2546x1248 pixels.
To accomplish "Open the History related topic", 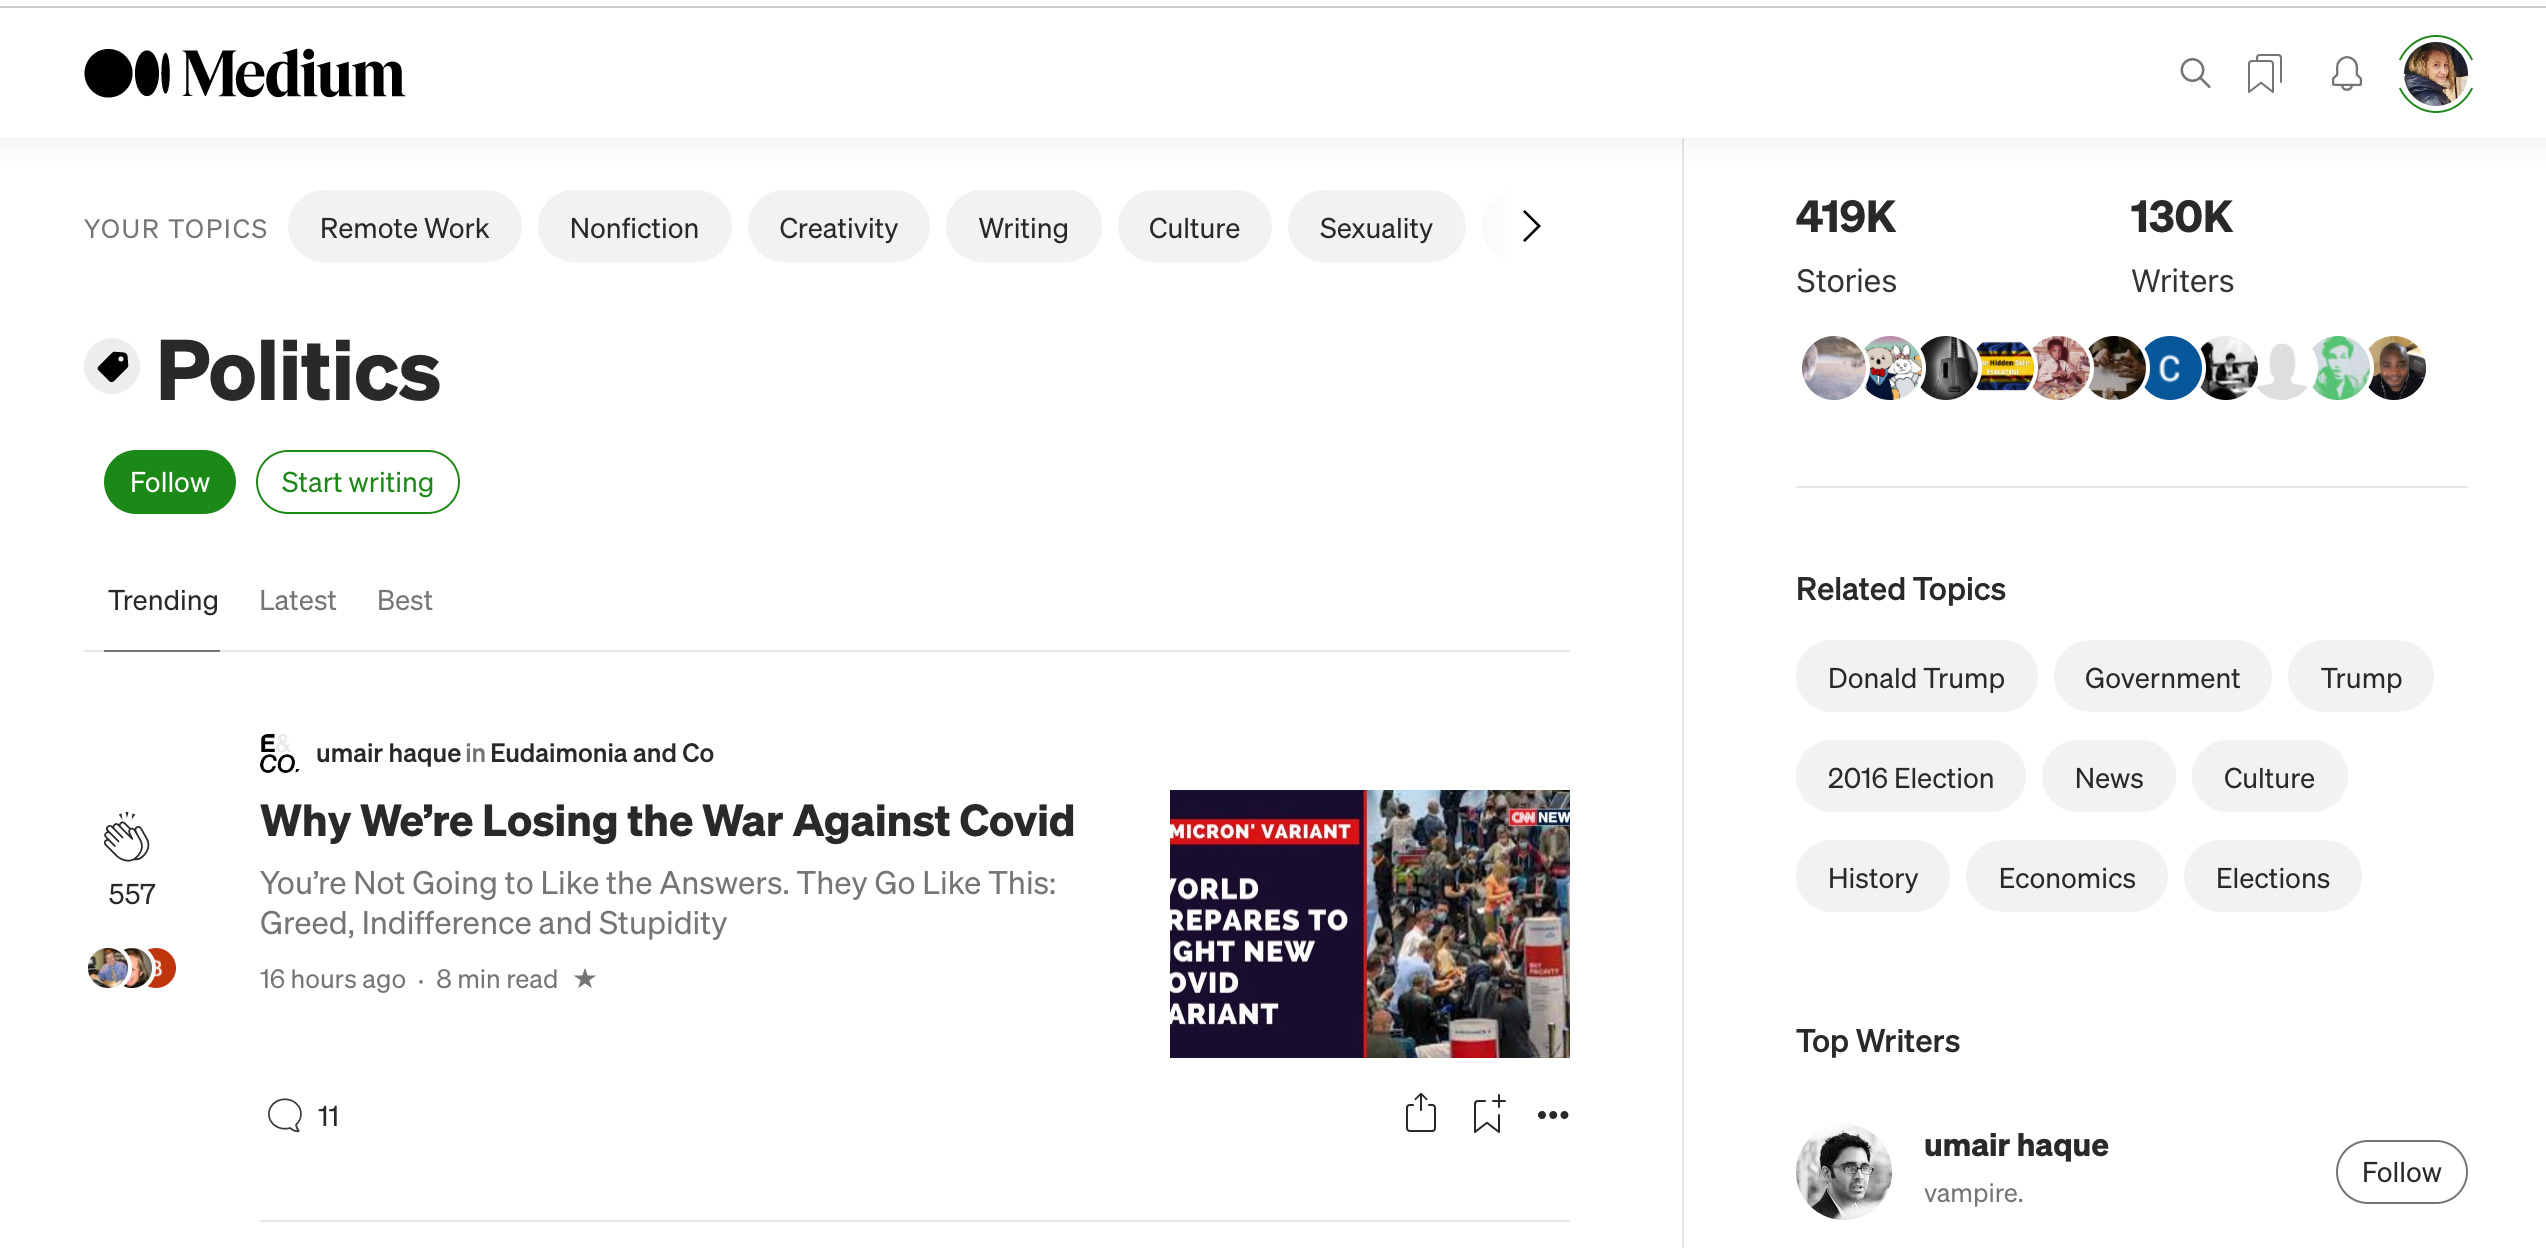I will 1872,877.
